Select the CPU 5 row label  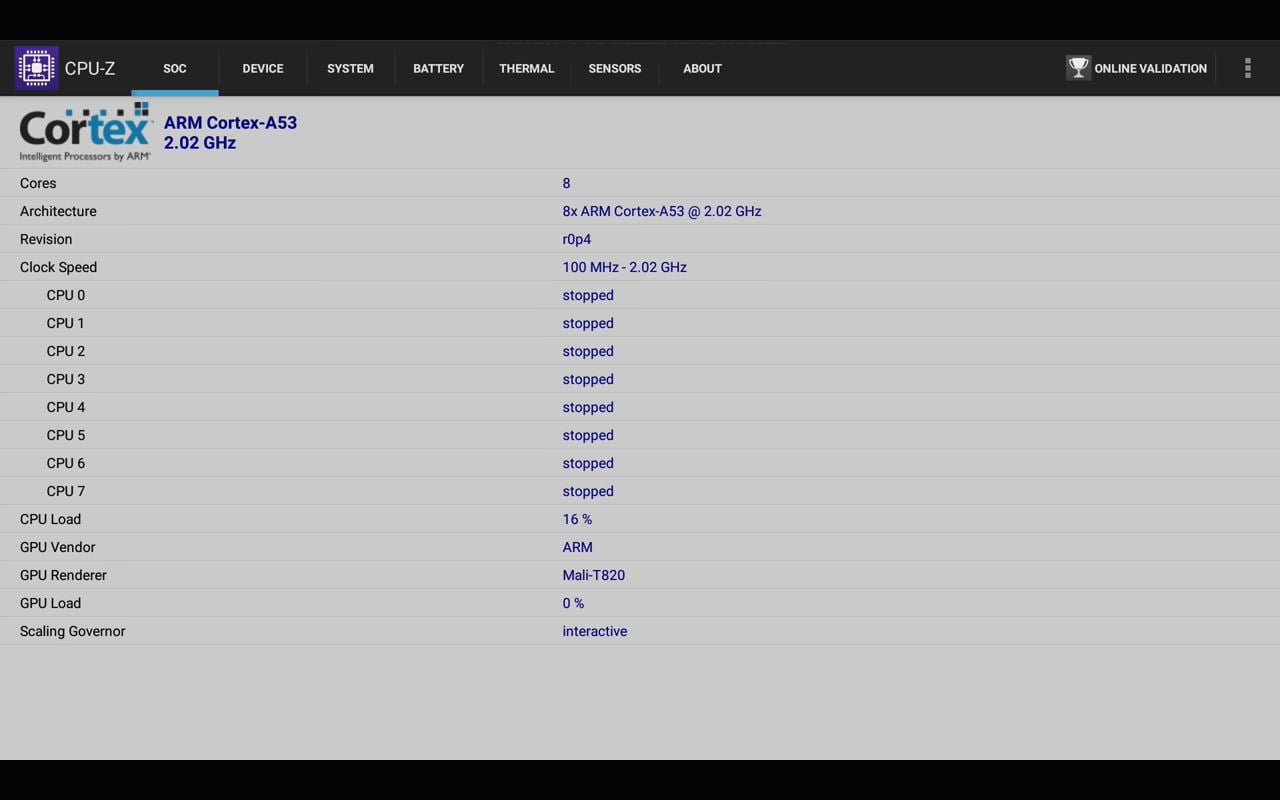point(66,435)
